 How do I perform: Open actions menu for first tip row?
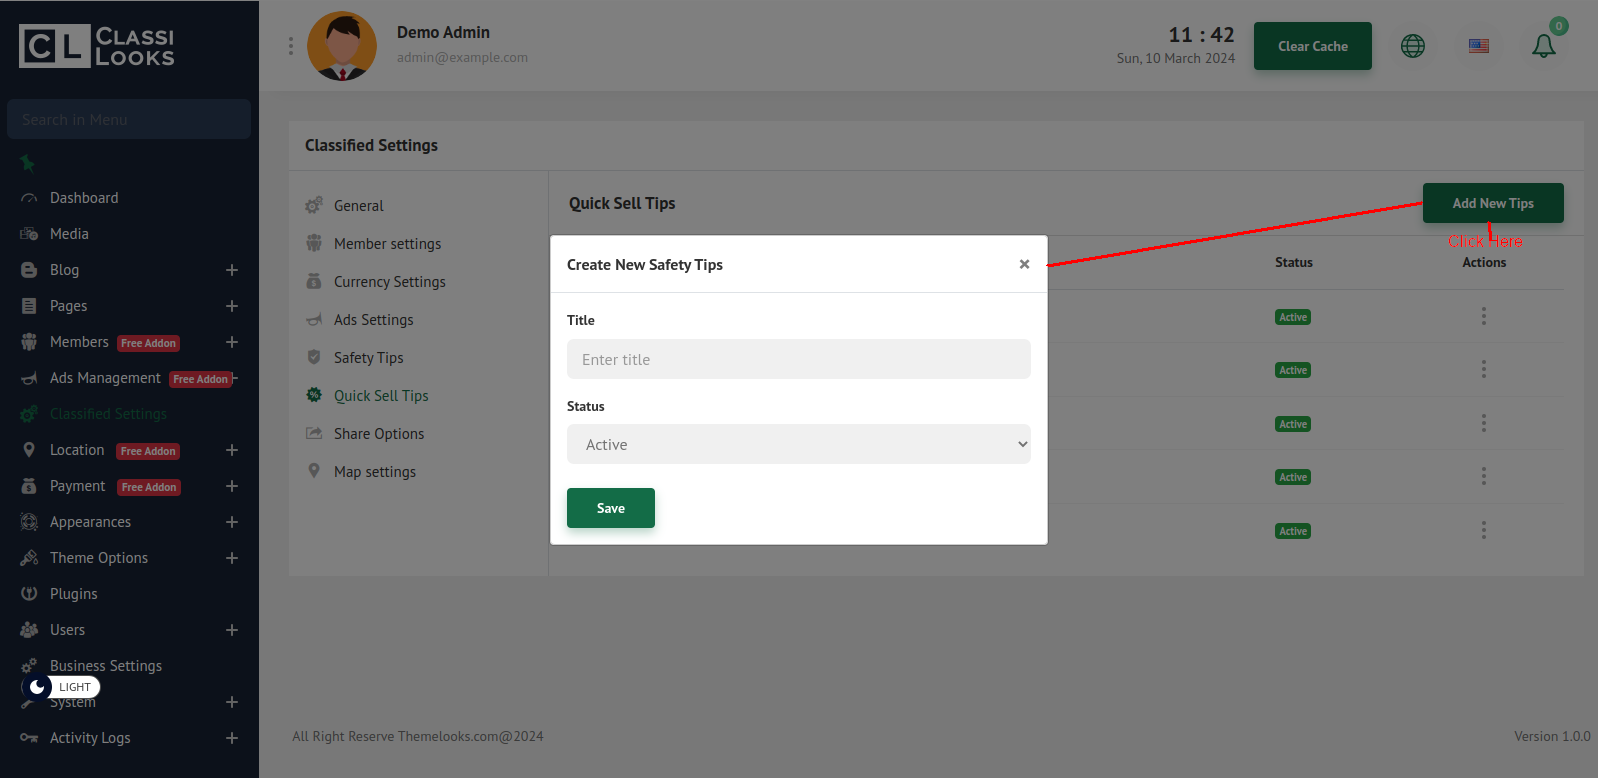[1483, 316]
